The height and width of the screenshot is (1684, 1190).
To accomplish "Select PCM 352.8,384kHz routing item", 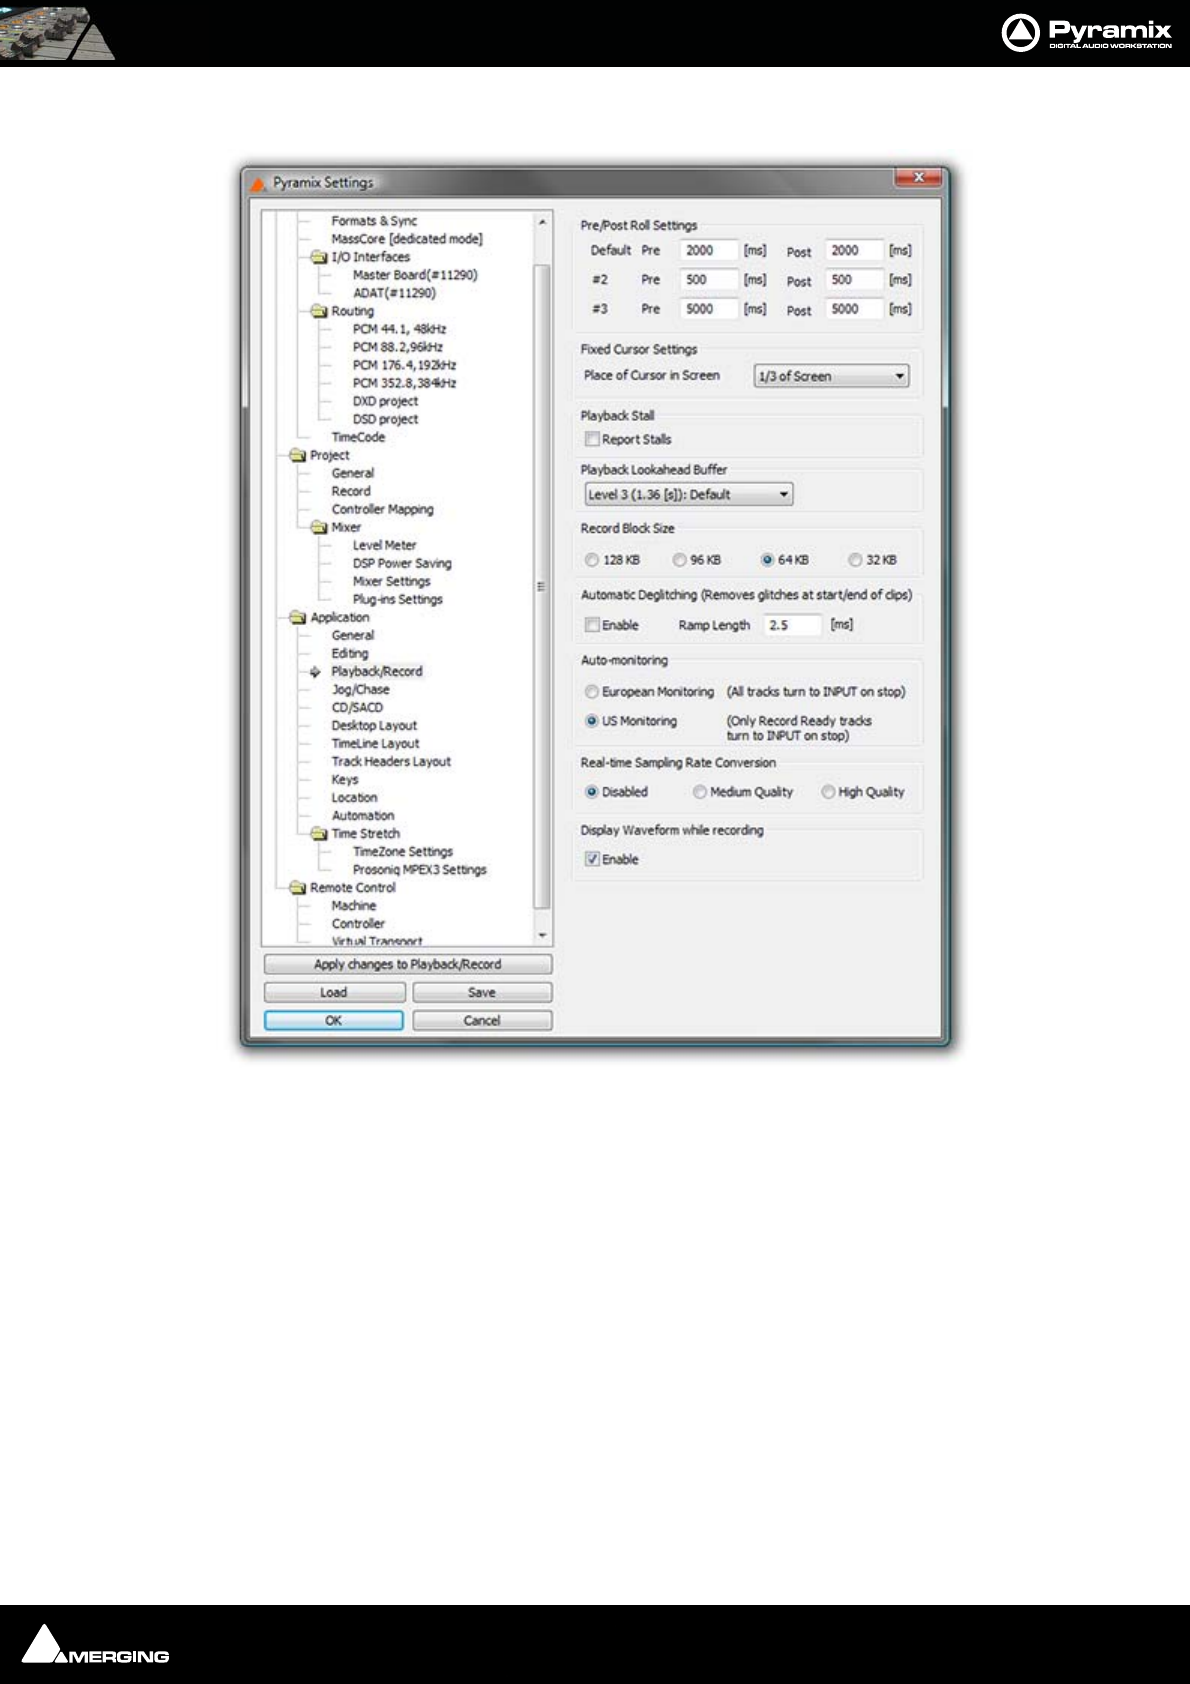I will pyautogui.click(x=404, y=383).
